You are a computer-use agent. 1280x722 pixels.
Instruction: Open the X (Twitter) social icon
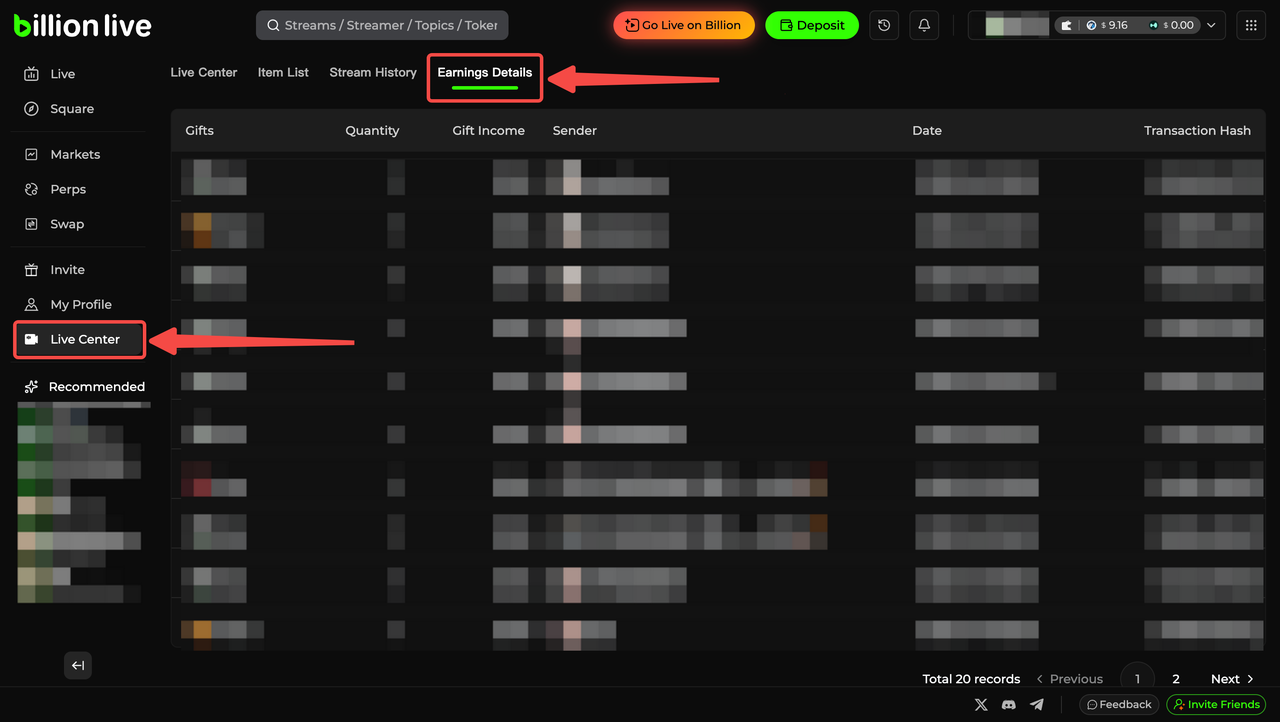(981, 705)
